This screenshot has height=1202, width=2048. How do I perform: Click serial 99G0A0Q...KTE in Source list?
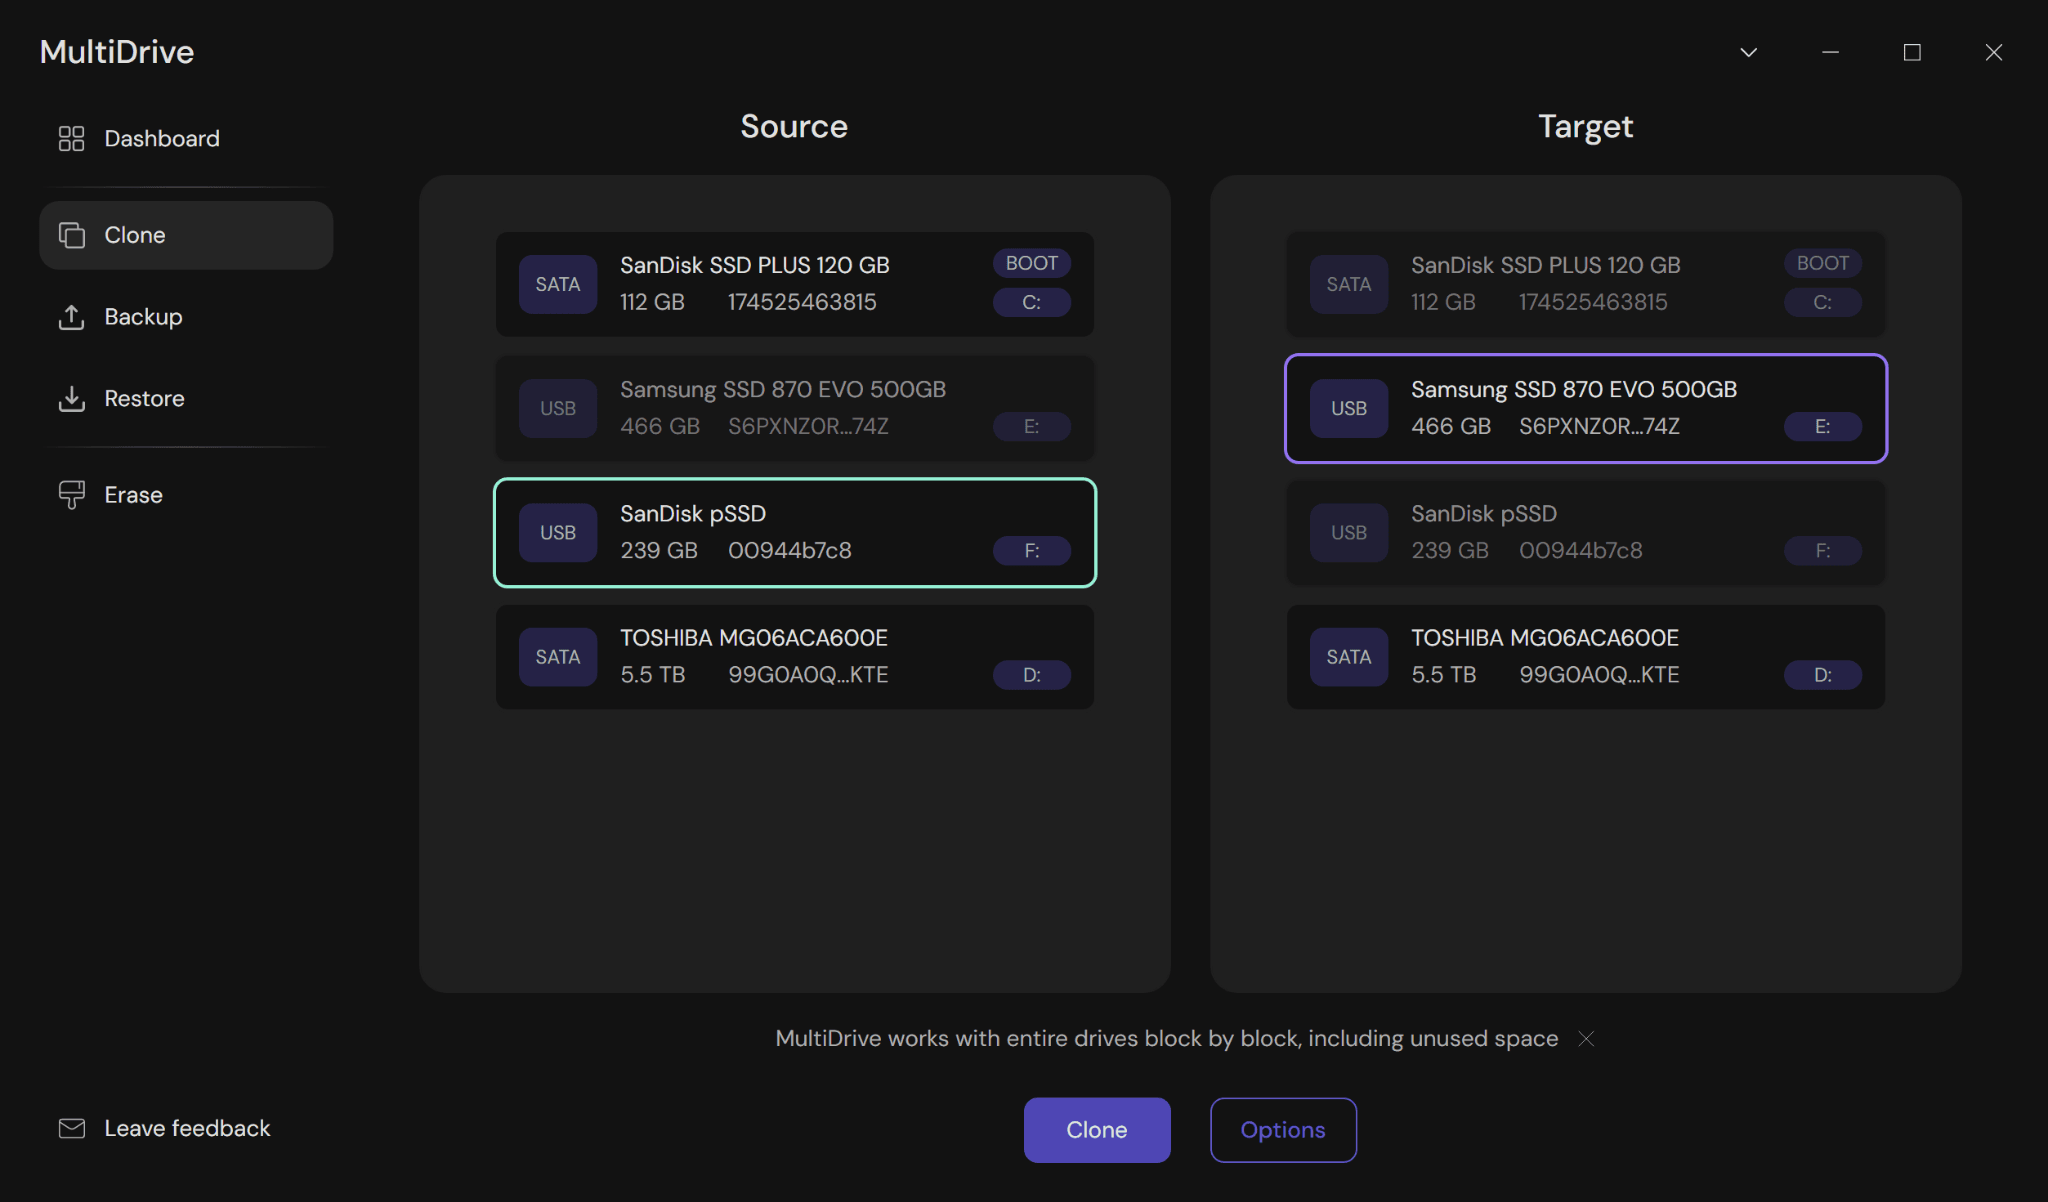[808, 675]
